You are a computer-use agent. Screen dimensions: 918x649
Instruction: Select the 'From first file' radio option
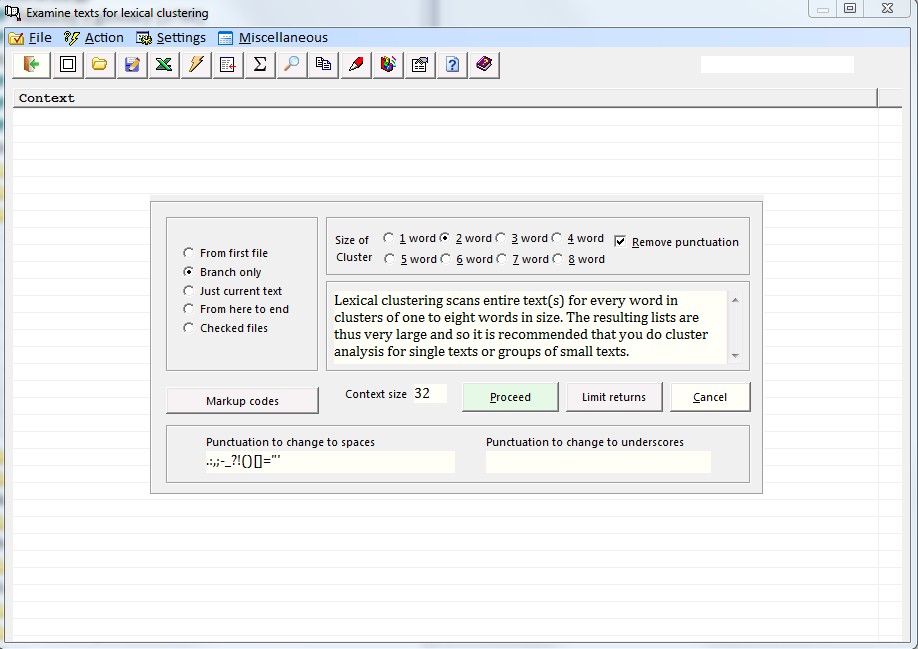pos(189,253)
